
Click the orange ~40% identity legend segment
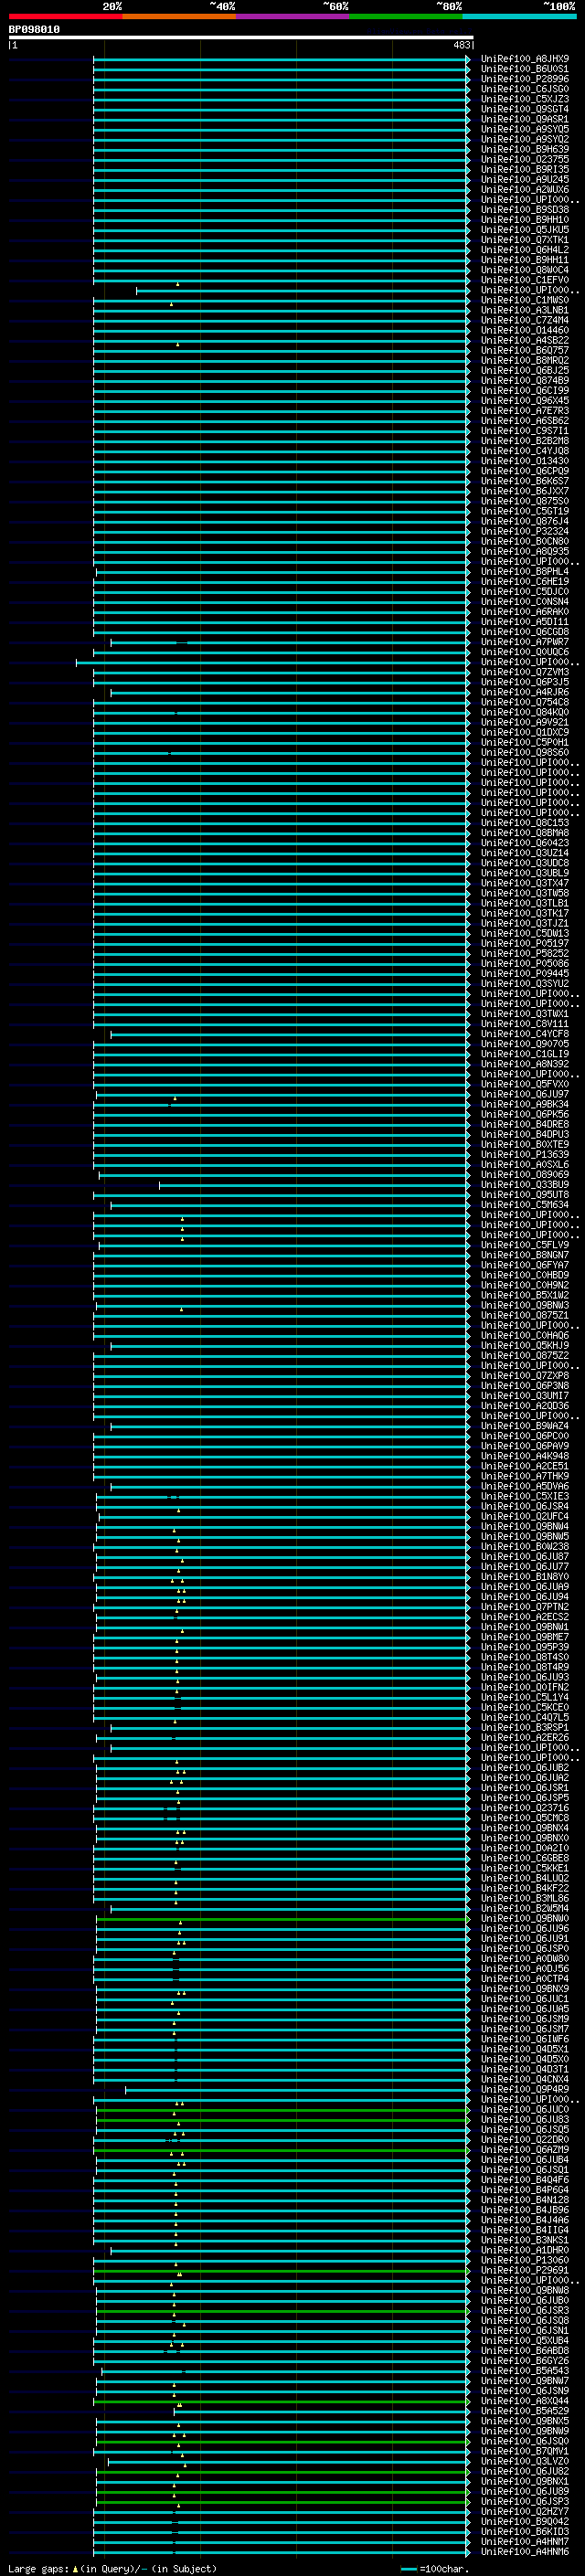179,16
